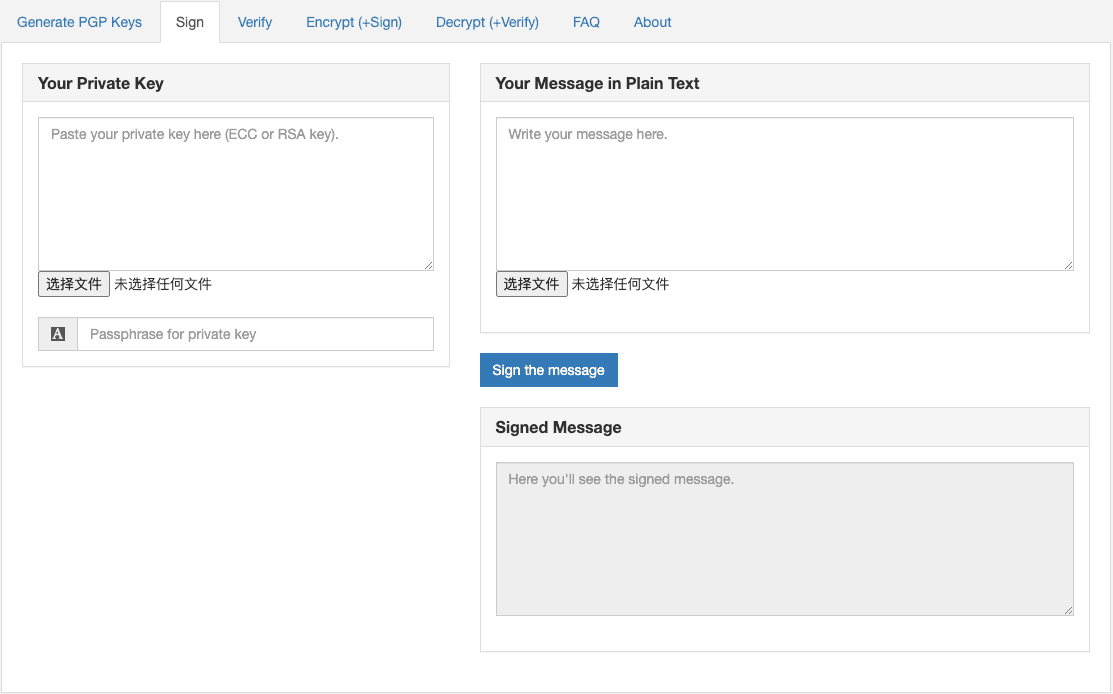Click the no-file-selected text under message box
Screen dimensions: 1113x694
click(x=620, y=284)
